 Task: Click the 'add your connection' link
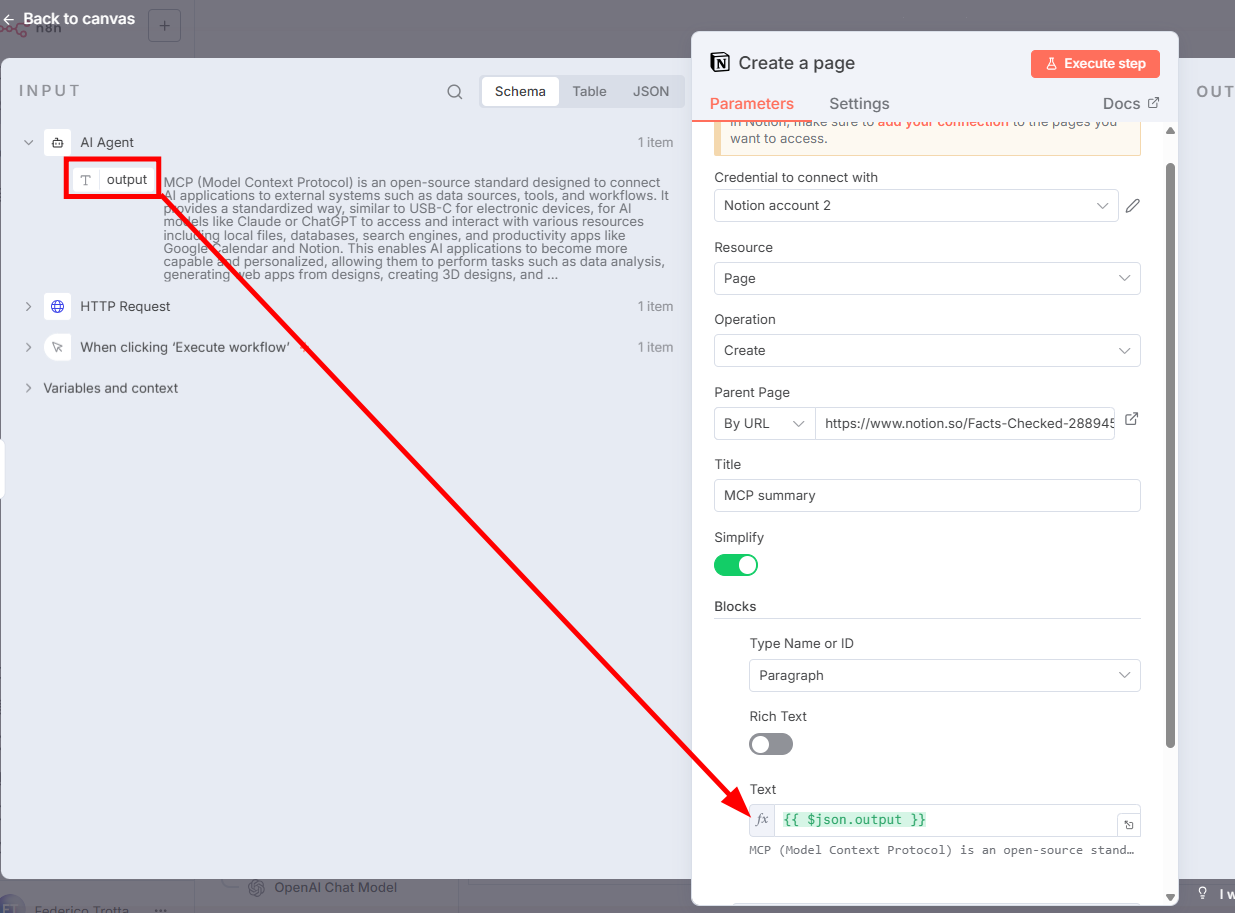click(943, 122)
